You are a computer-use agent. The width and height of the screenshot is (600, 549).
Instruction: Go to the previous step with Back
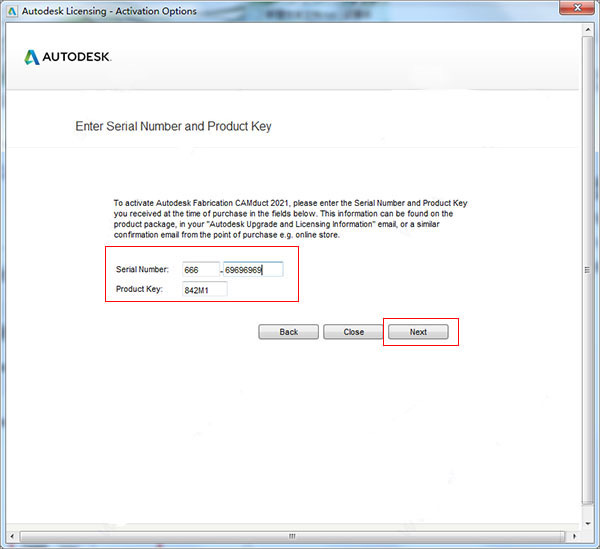tap(289, 332)
